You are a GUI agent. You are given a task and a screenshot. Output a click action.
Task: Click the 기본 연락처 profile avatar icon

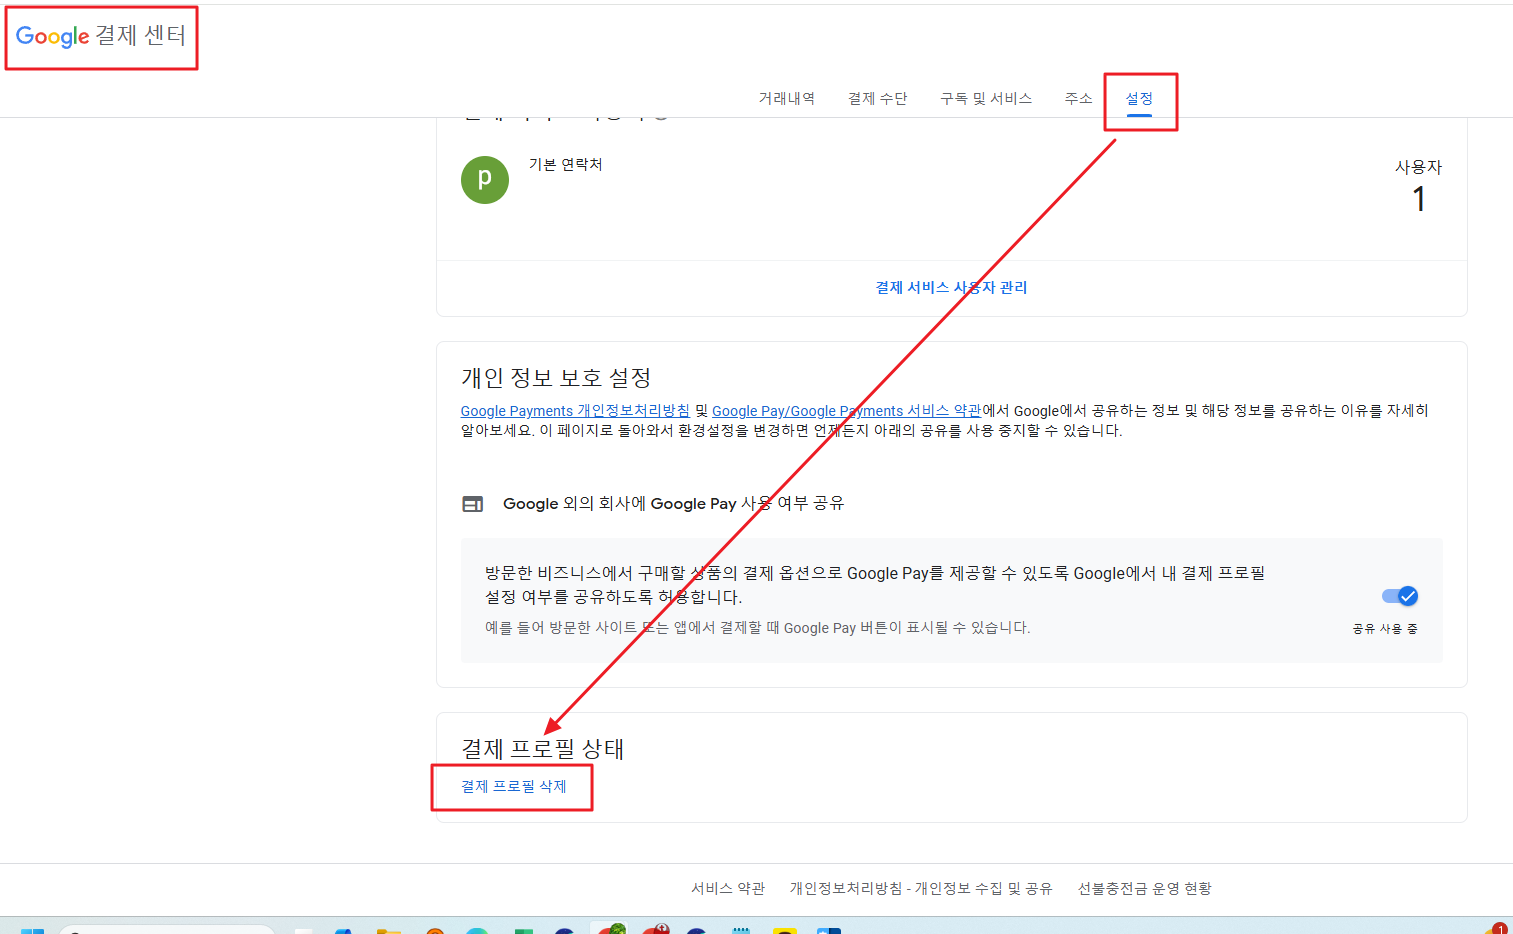click(x=485, y=180)
